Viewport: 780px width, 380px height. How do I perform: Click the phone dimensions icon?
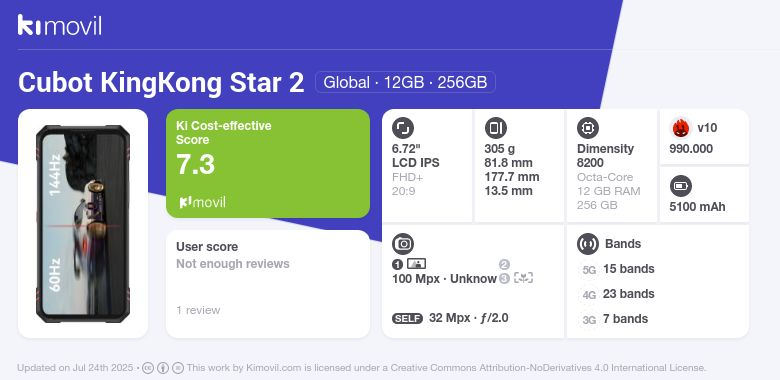click(495, 128)
